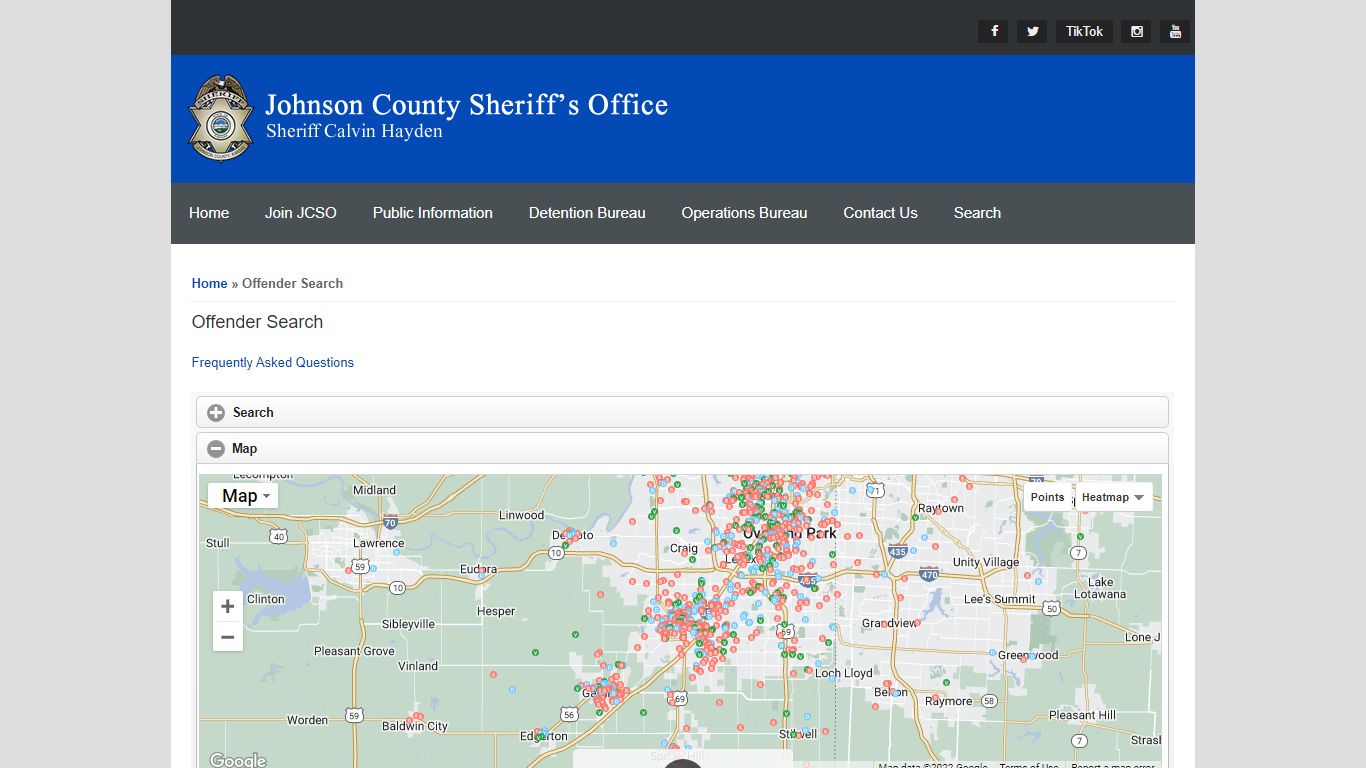
Task: Expand the Search accordion panel
Action: click(682, 412)
